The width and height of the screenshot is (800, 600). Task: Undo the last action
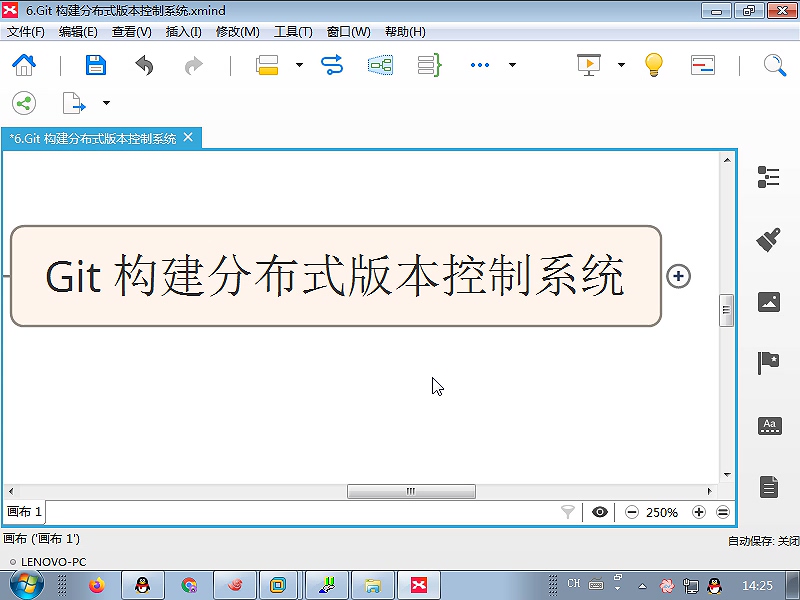[144, 65]
